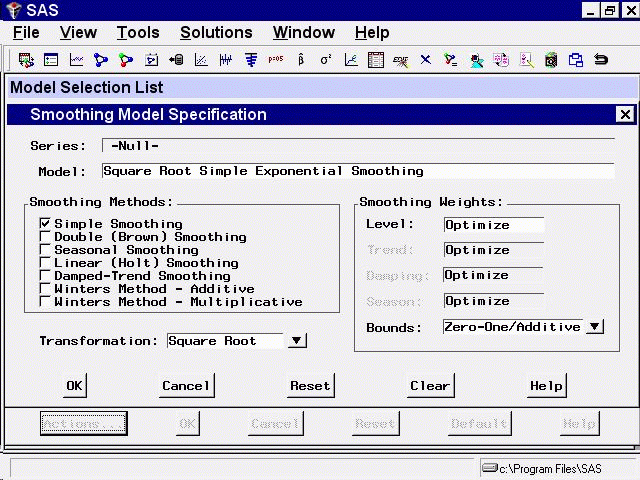Viewport: 640px width, 480px height.
Task: Check Double (Brown) Smoothing
Action: click(45, 236)
